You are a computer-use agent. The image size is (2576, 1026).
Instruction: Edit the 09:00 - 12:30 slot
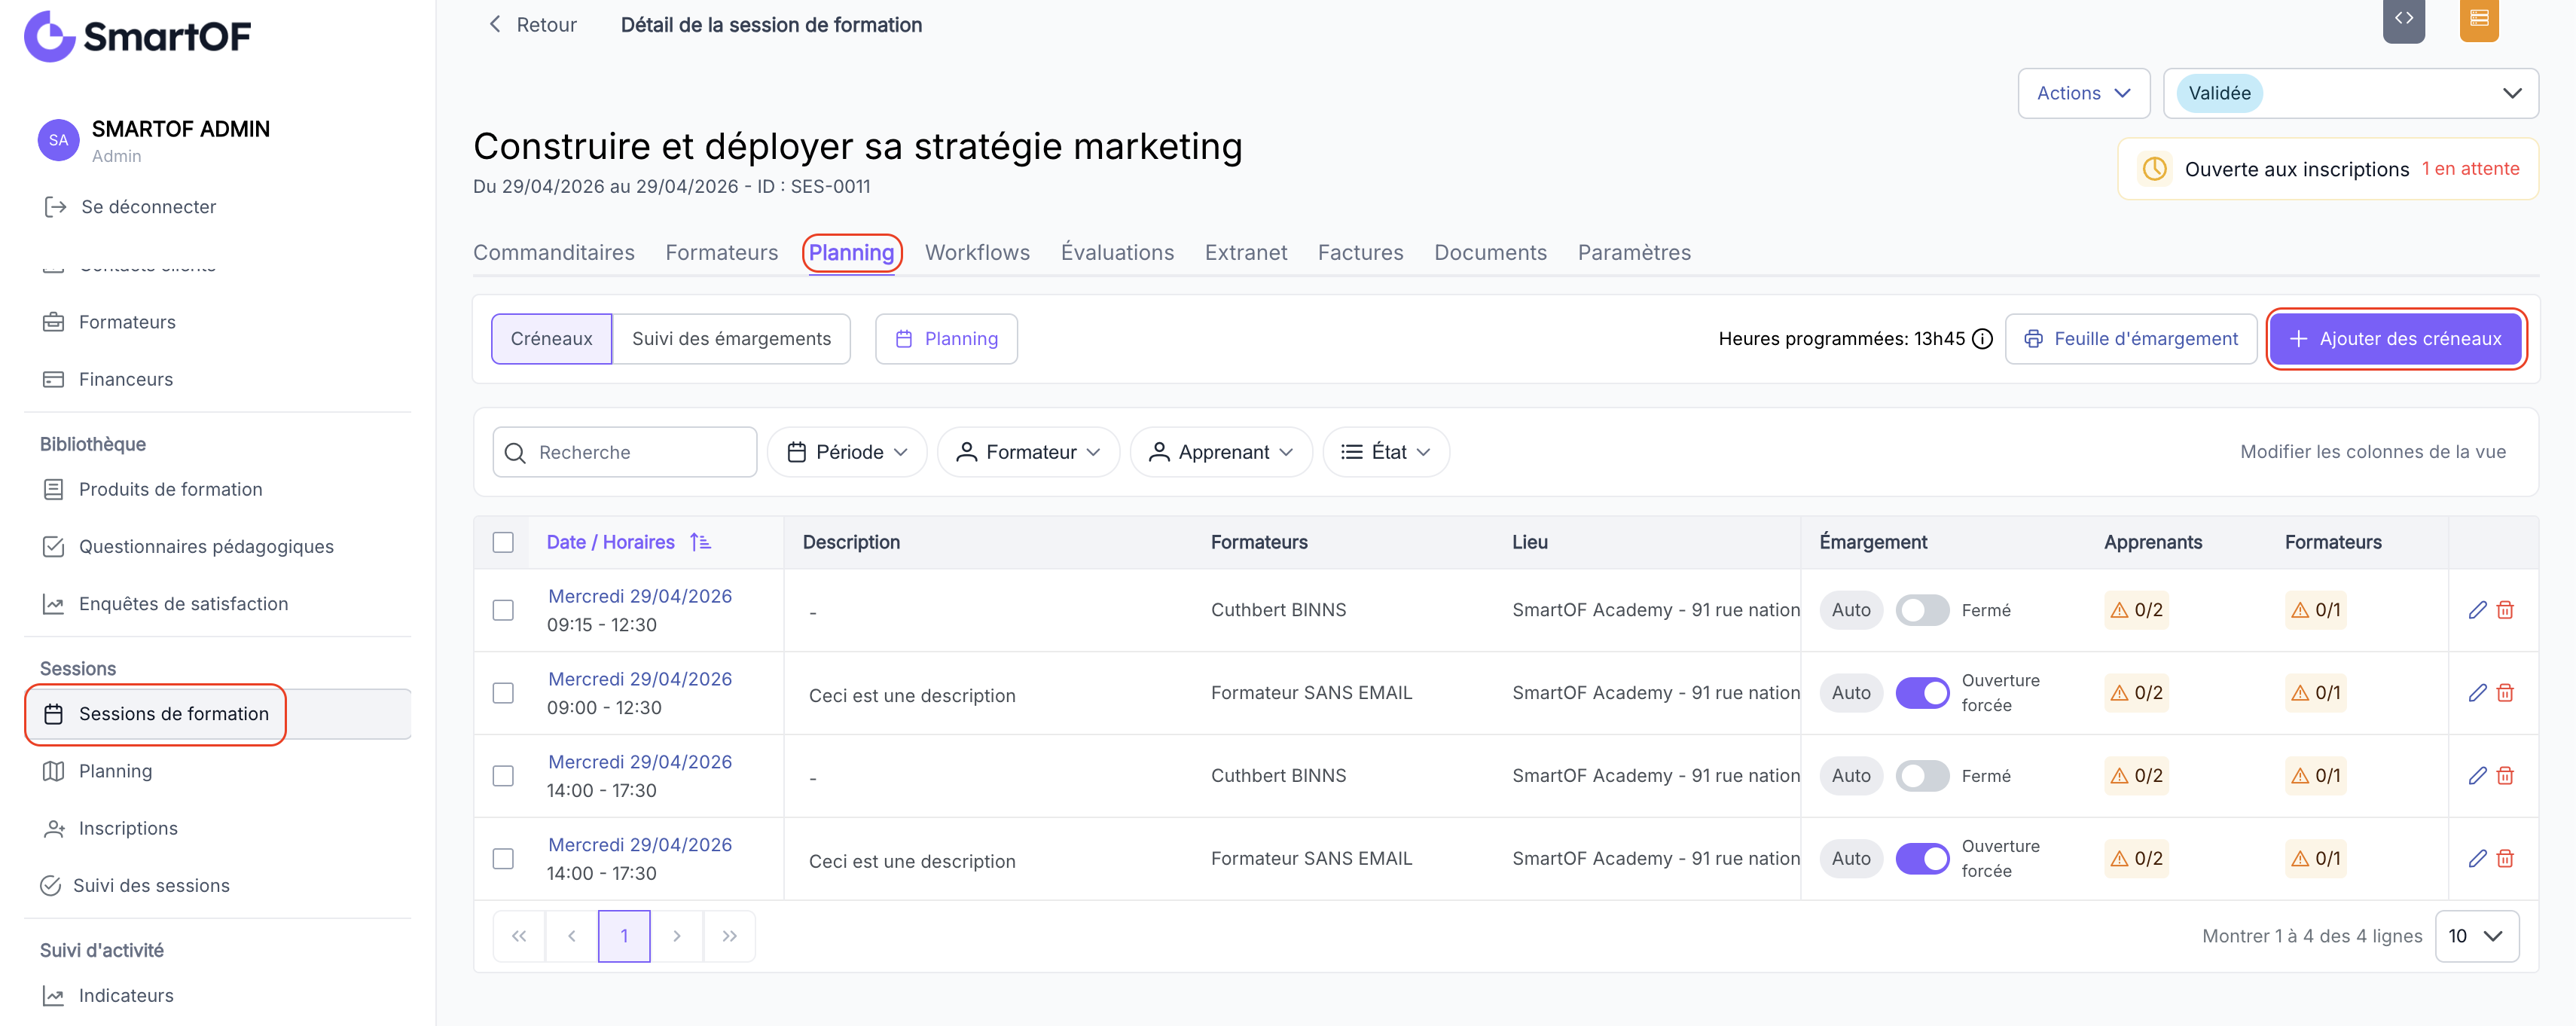2477,693
